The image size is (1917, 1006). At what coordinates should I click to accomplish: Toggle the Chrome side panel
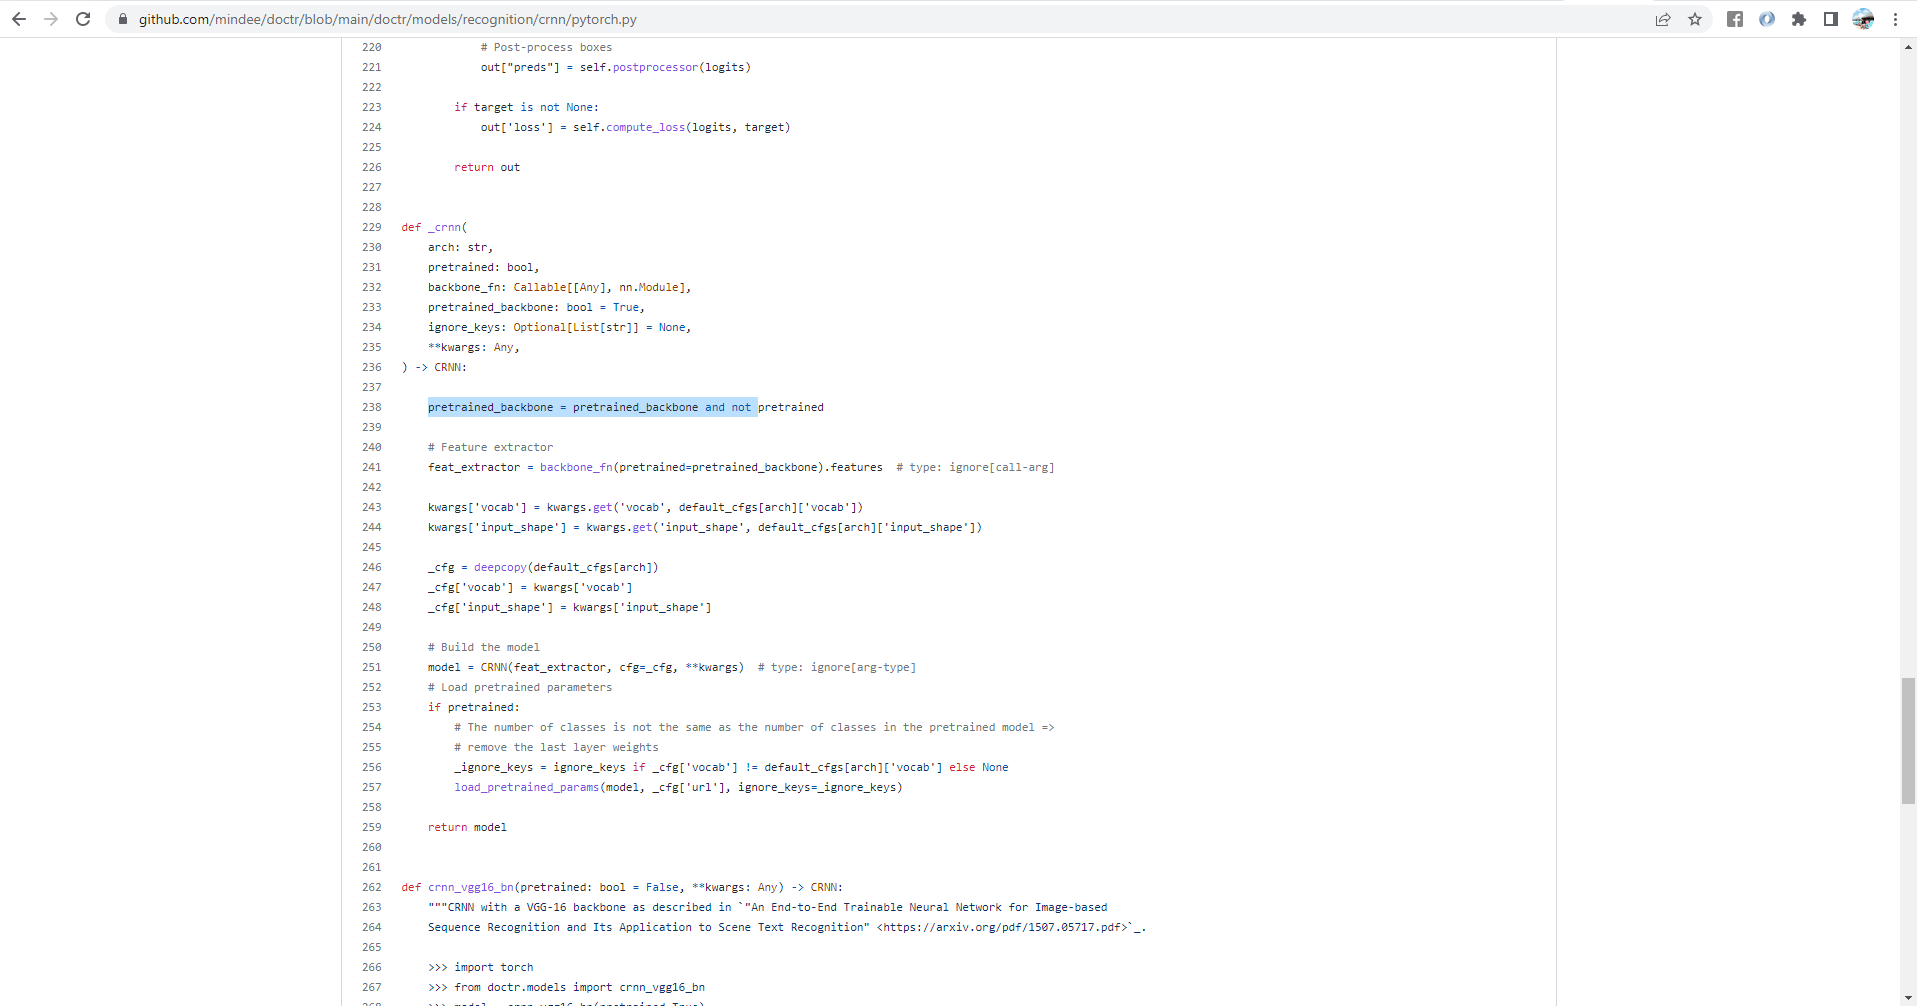tap(1831, 18)
